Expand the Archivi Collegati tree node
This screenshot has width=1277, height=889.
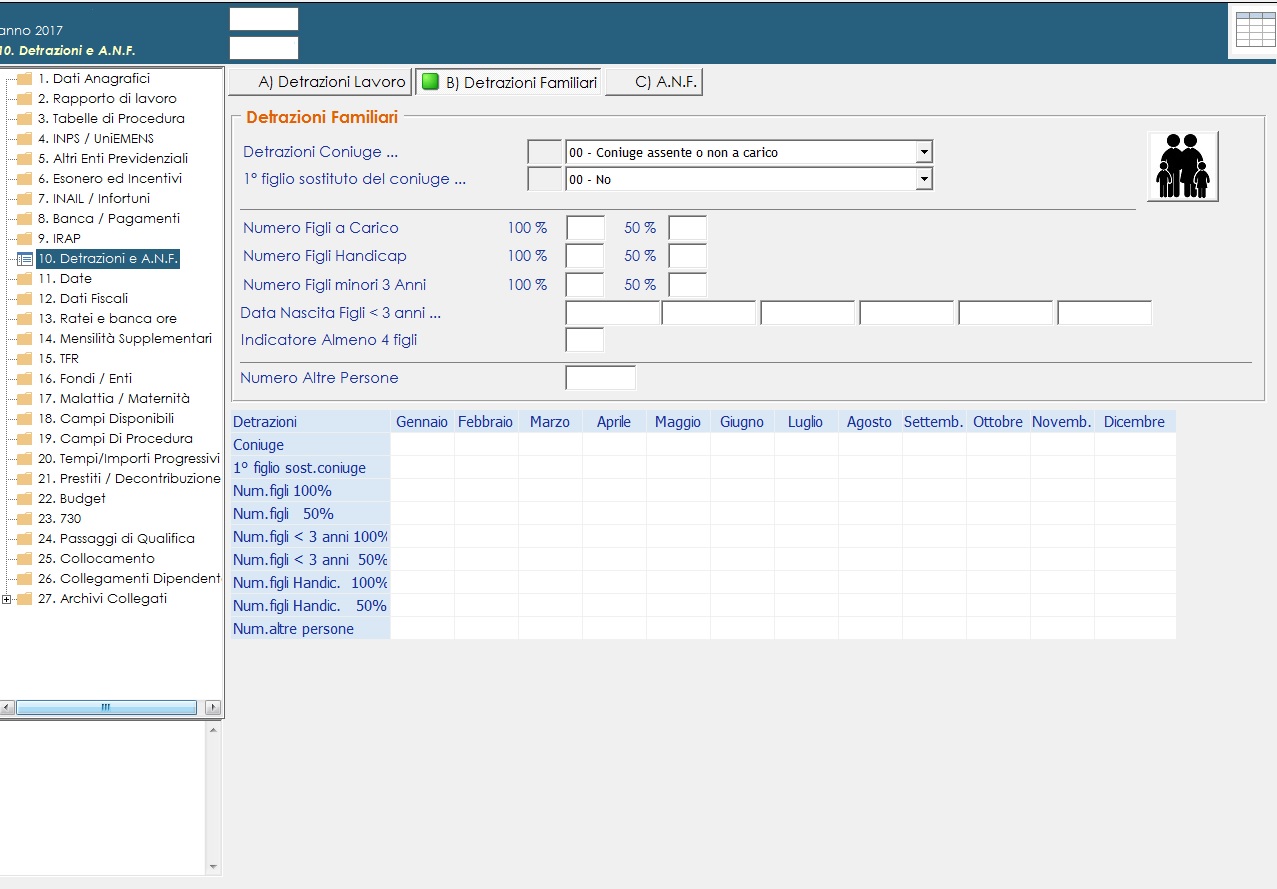[x=7, y=599]
